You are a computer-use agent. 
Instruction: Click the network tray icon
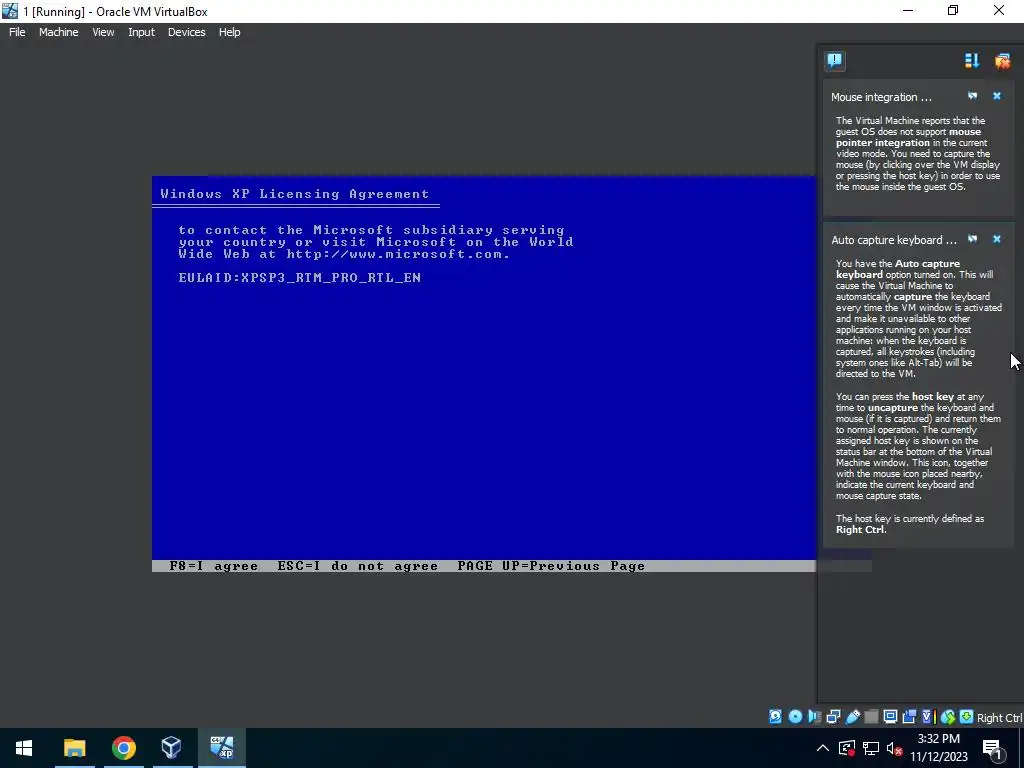pyautogui.click(x=871, y=748)
